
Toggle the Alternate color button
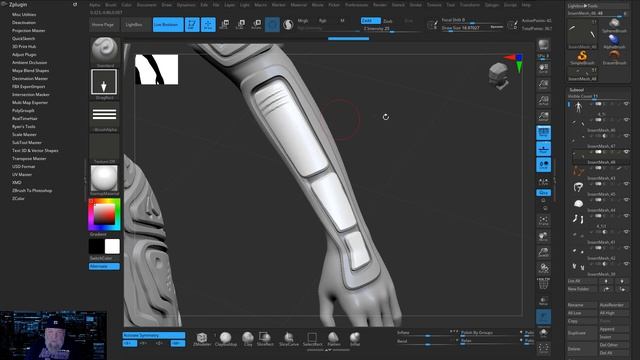pos(104,267)
